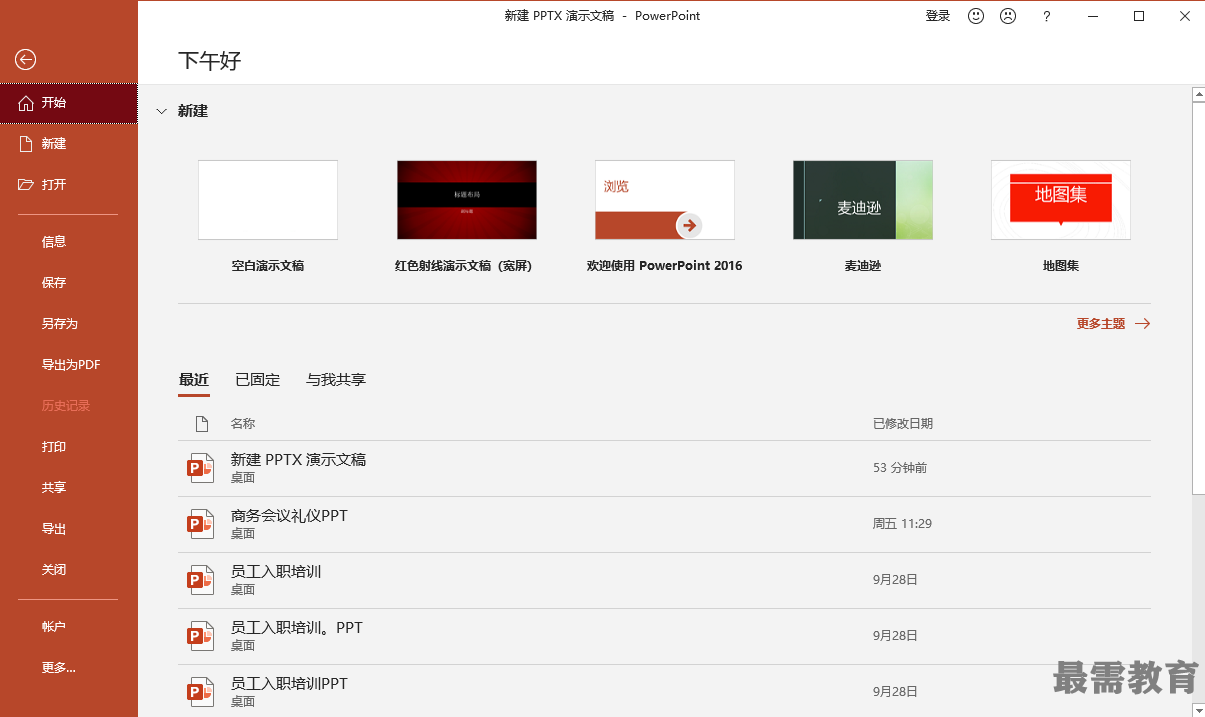Viewport: 1205px width, 717px height.
Task: Click 空白演示文稿 template label
Action: click(268, 266)
